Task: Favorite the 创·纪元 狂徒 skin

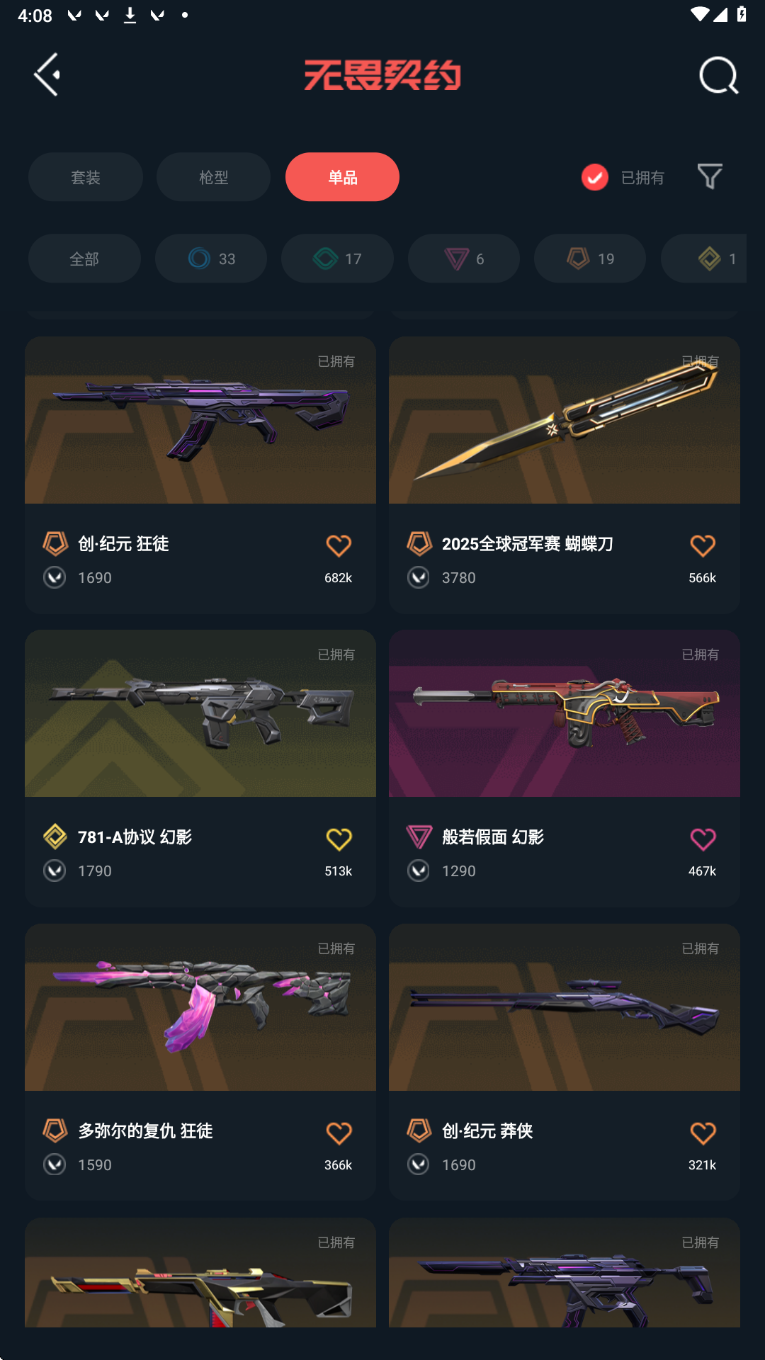Action: pyautogui.click(x=339, y=545)
